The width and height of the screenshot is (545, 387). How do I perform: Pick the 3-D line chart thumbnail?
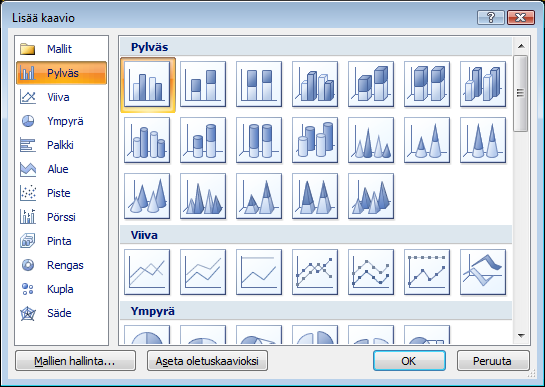pos(483,272)
